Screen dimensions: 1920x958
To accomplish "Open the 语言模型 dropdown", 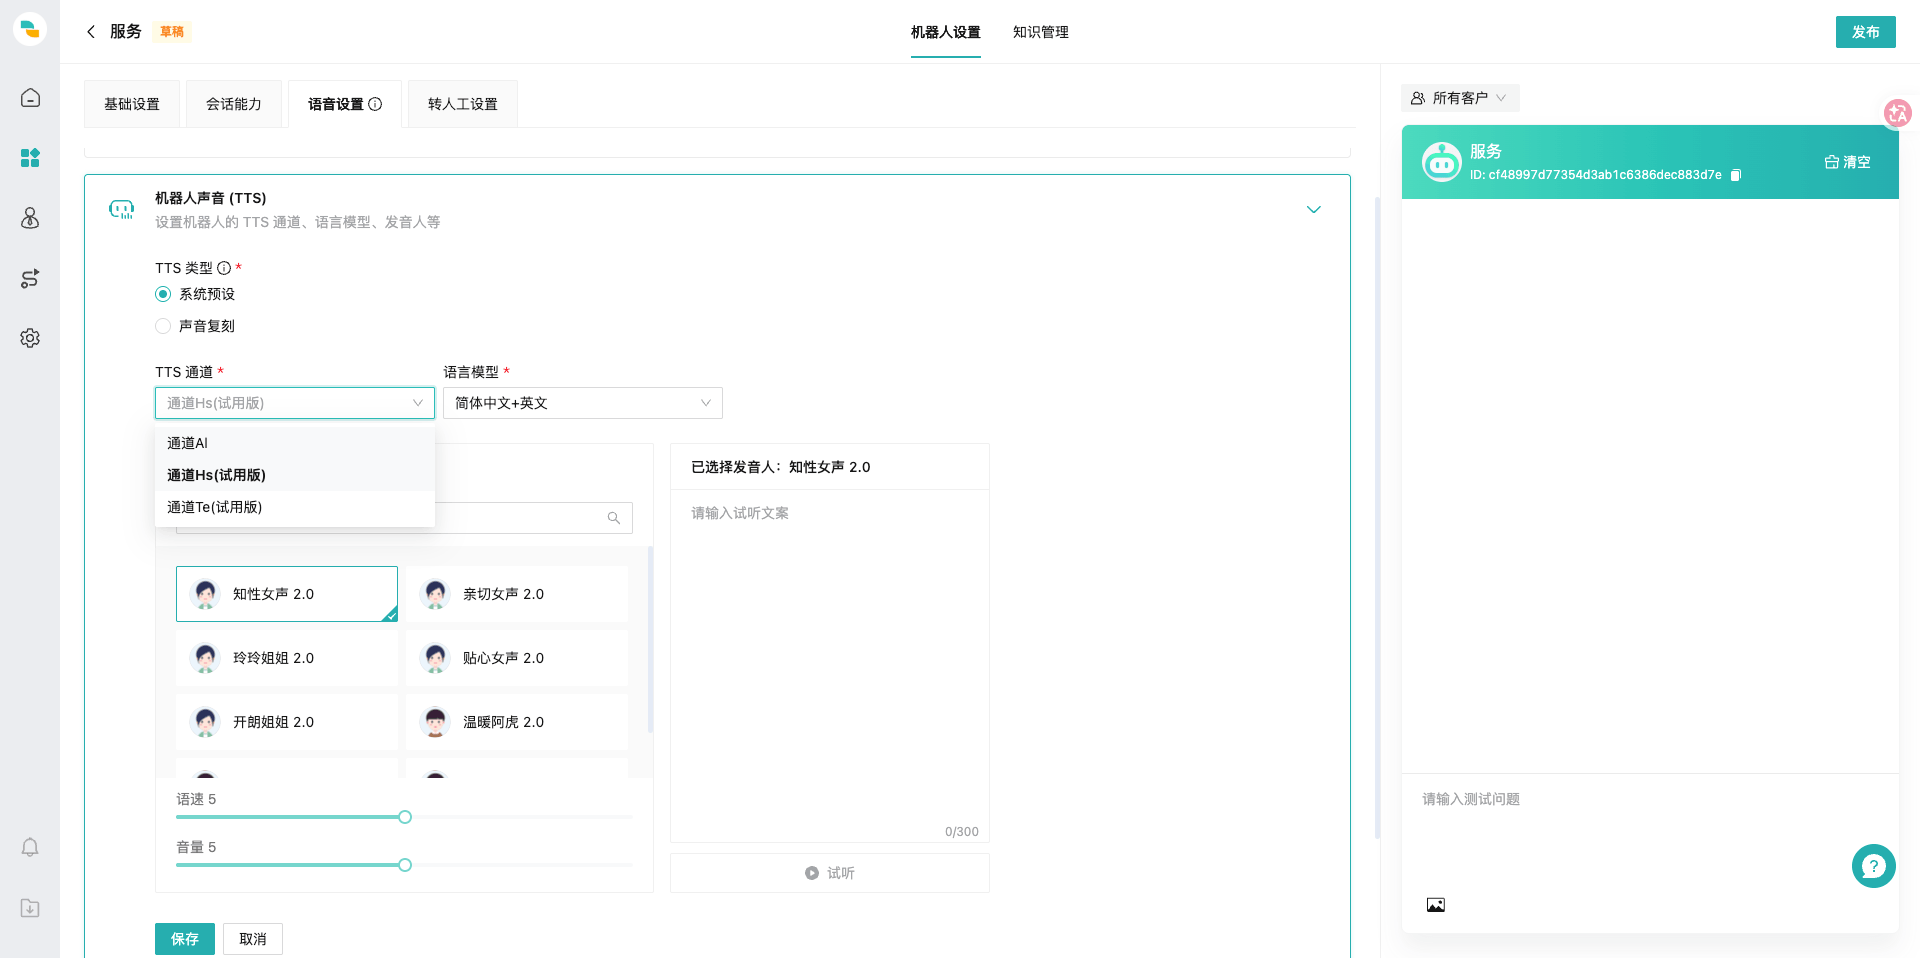I will [x=583, y=403].
